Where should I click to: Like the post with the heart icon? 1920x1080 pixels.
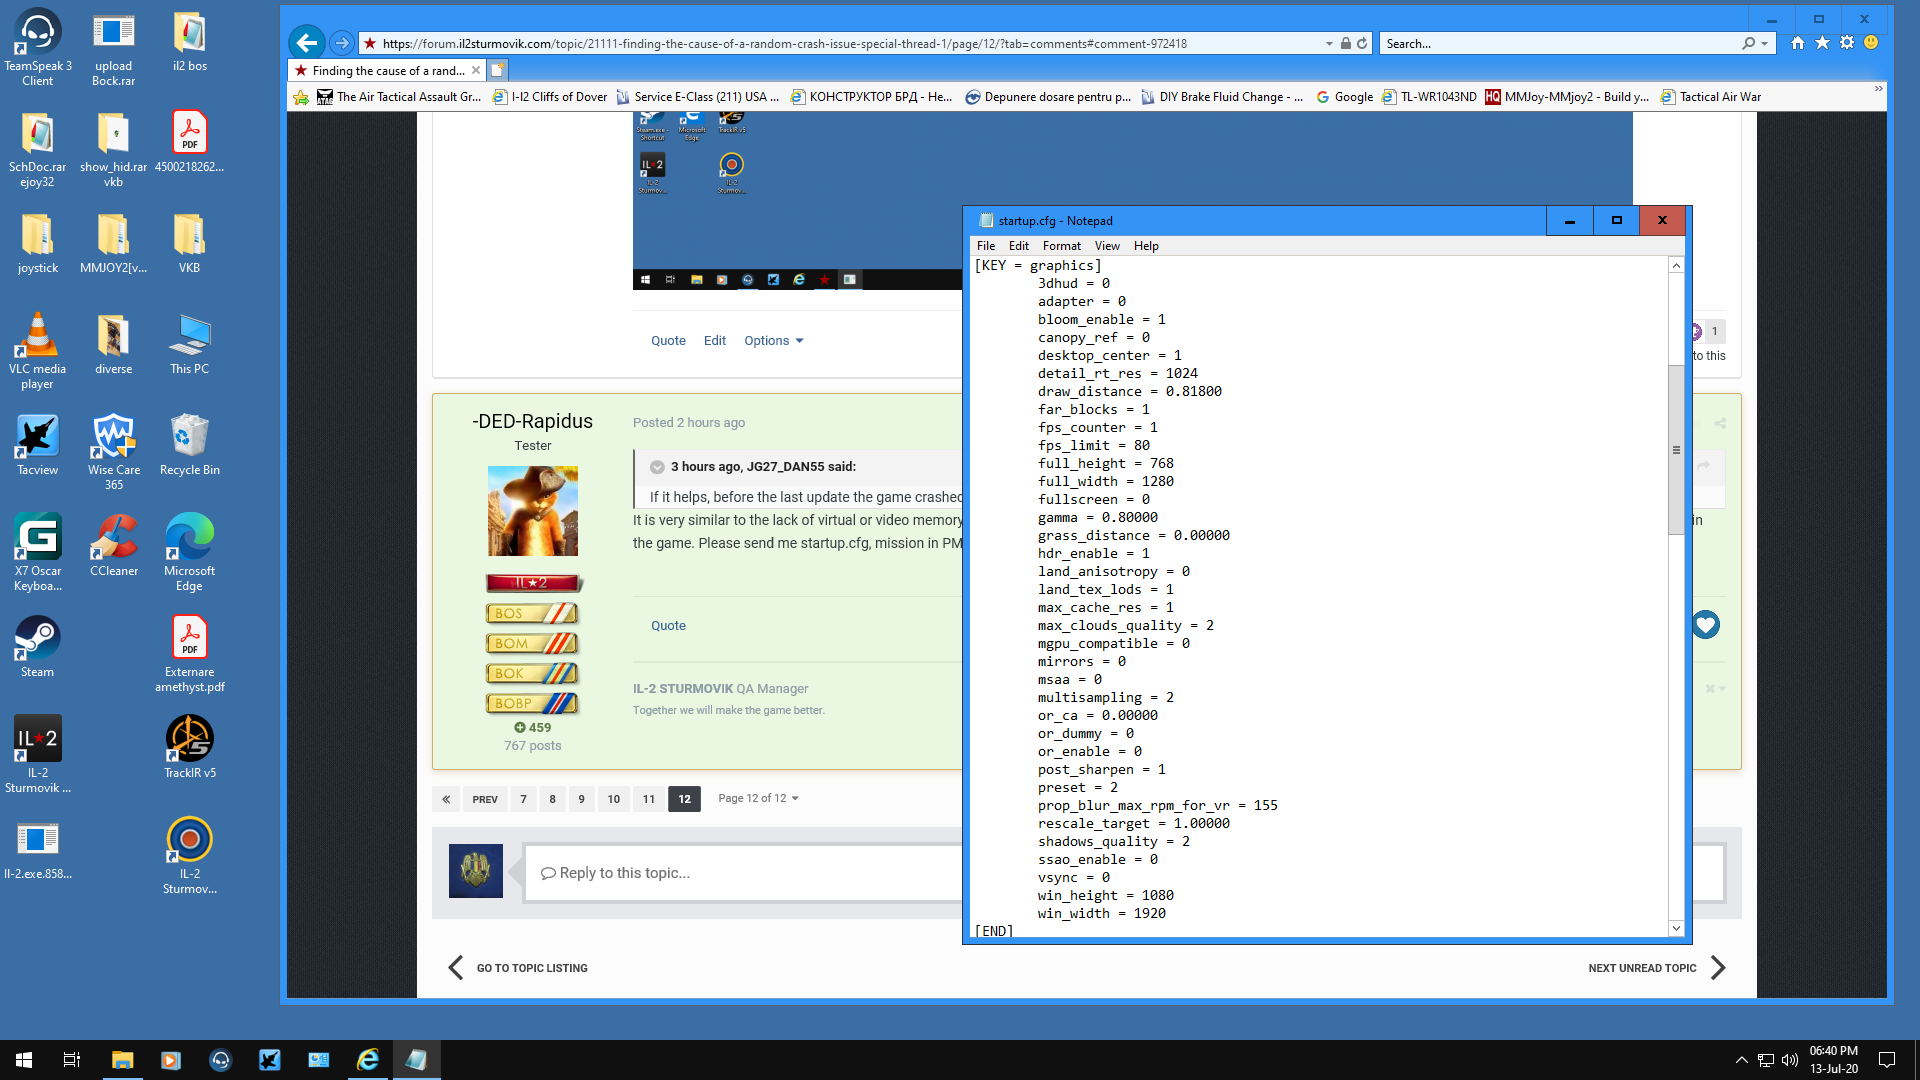point(1706,625)
